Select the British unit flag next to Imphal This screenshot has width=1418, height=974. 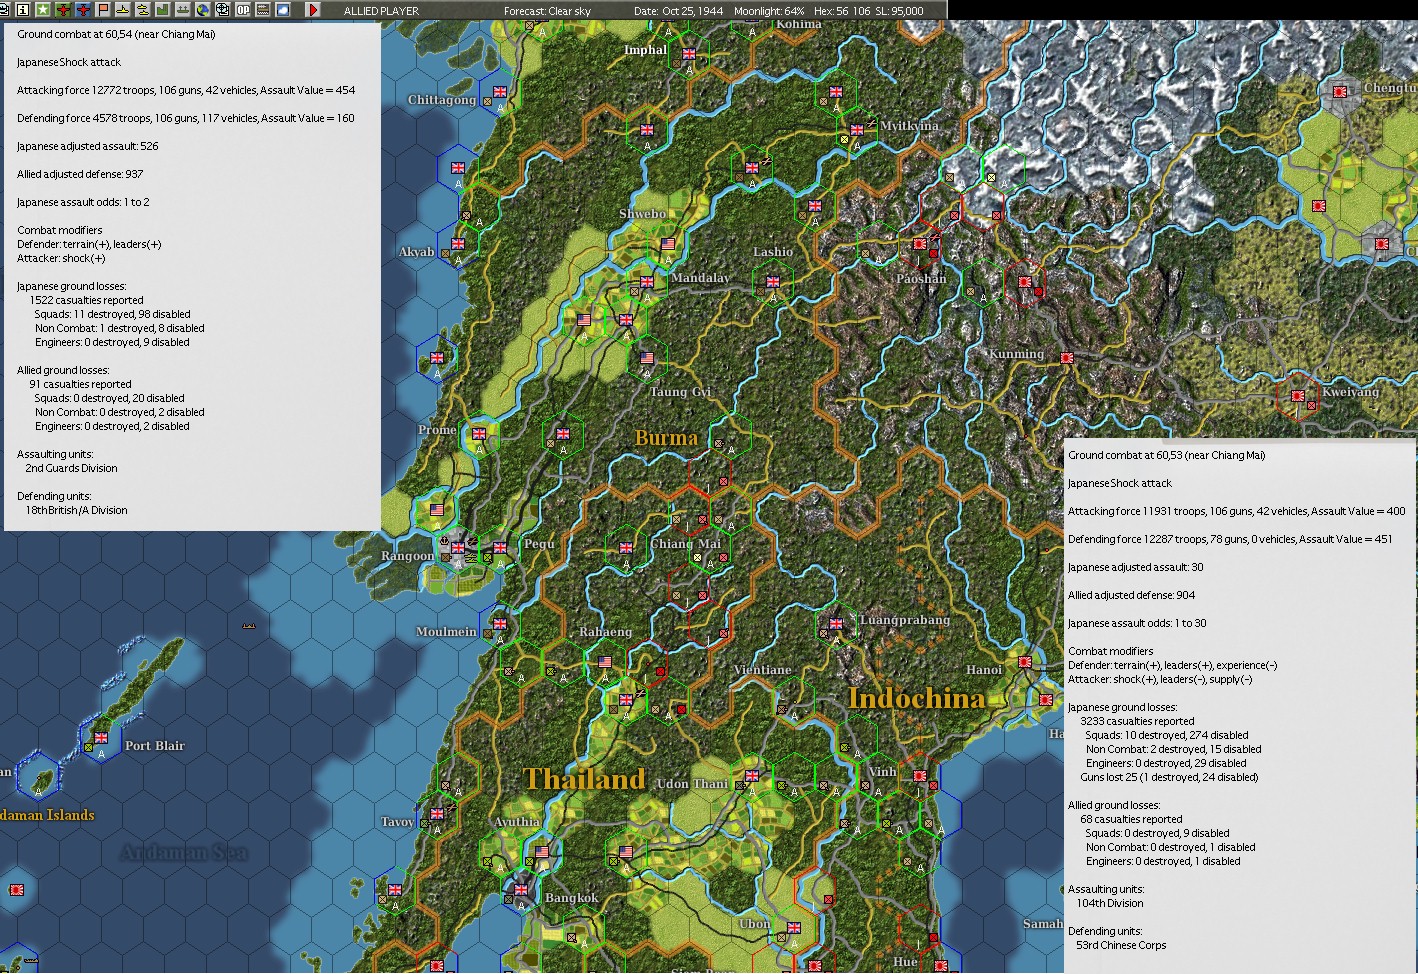[x=689, y=54]
